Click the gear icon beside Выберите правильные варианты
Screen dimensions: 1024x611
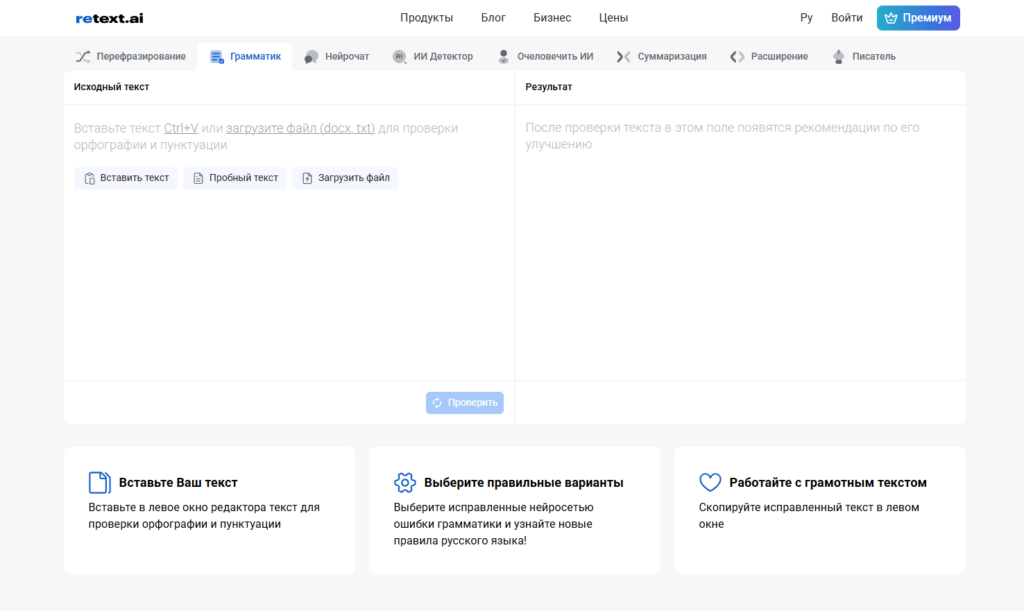pos(405,482)
